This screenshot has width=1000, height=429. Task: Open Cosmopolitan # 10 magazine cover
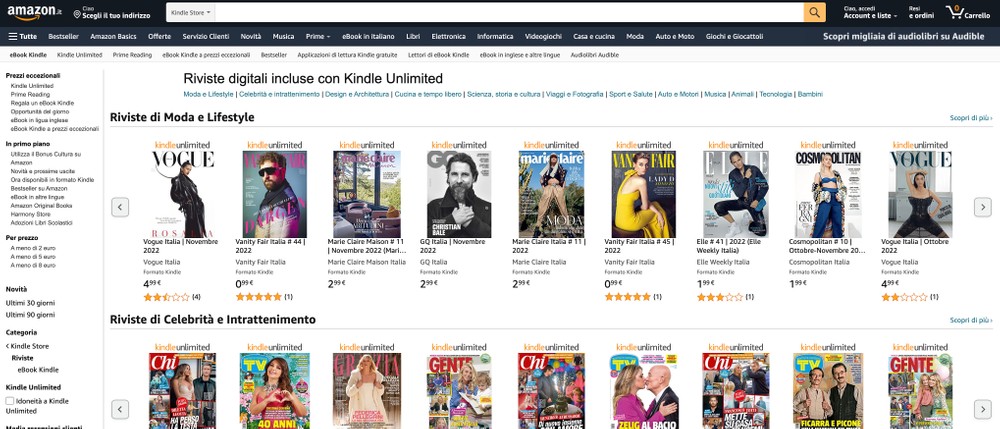tap(828, 194)
